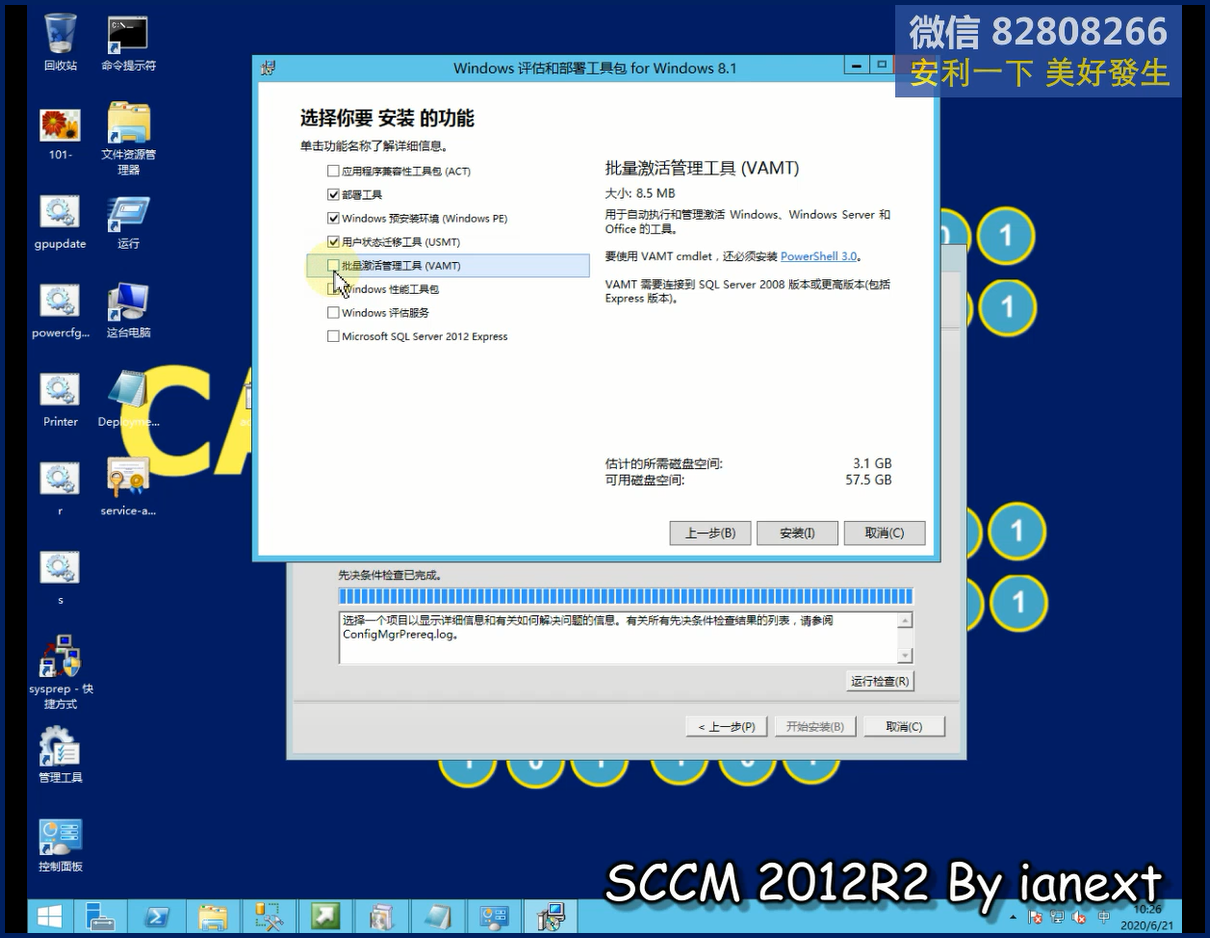Open File Explorer from the taskbar
The width and height of the screenshot is (1210, 938).
coord(213,916)
